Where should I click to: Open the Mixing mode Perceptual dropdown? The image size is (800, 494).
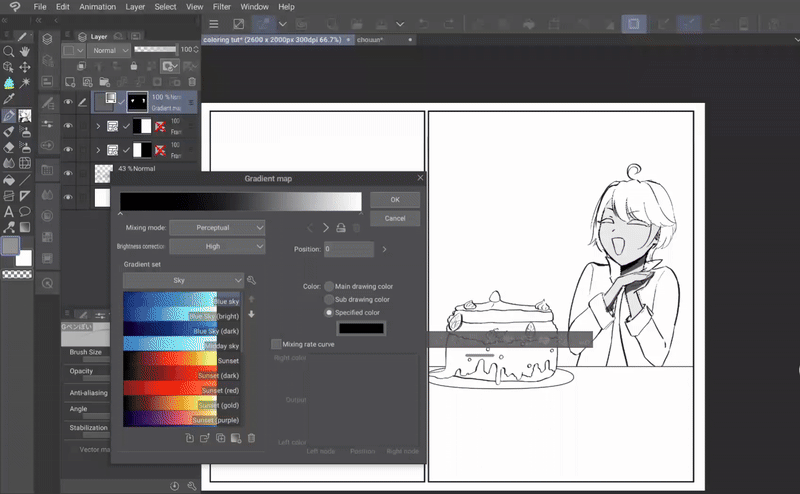pos(217,228)
